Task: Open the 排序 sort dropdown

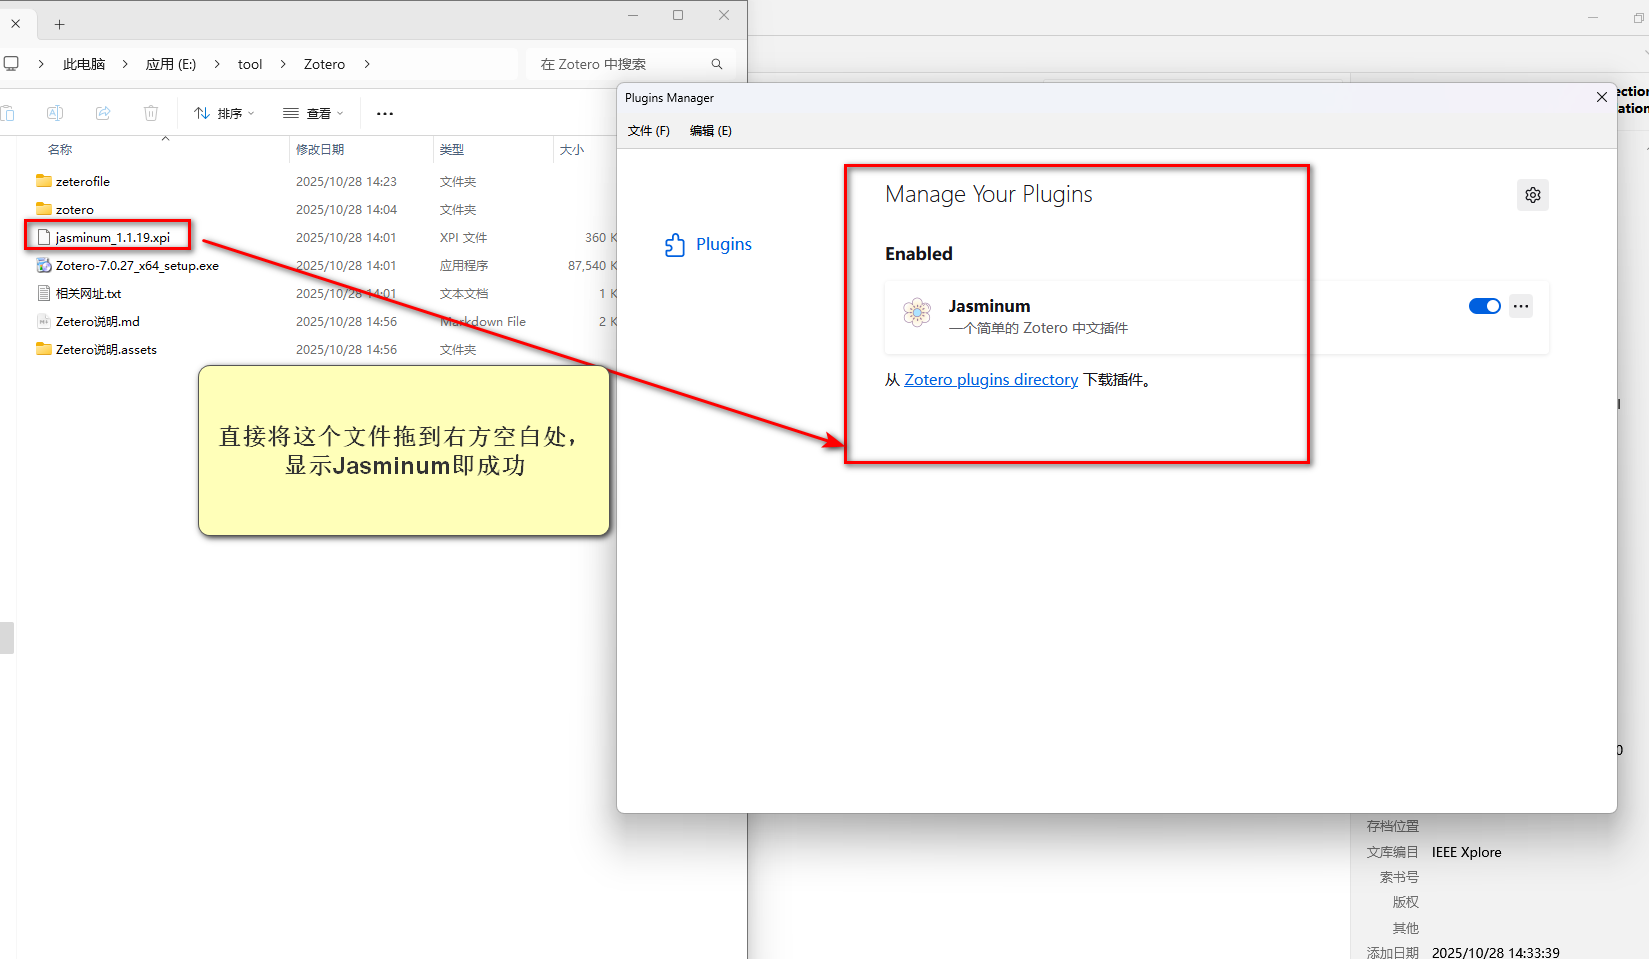Action: [x=224, y=113]
